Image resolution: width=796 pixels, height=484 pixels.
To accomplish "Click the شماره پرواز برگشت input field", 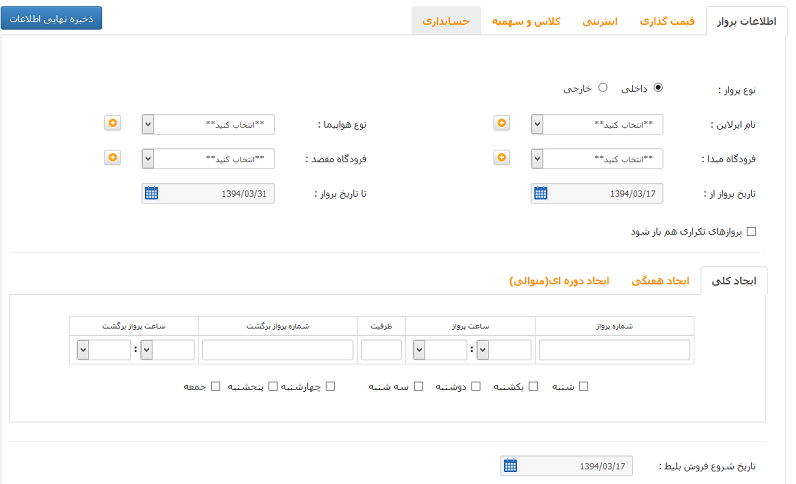I will point(277,350).
